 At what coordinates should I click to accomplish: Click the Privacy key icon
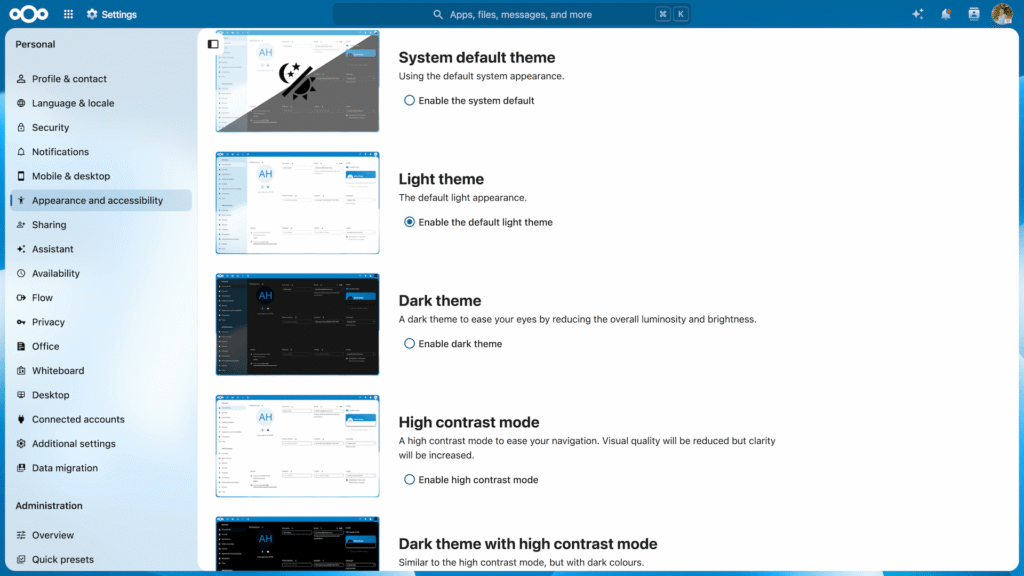[x=21, y=322]
